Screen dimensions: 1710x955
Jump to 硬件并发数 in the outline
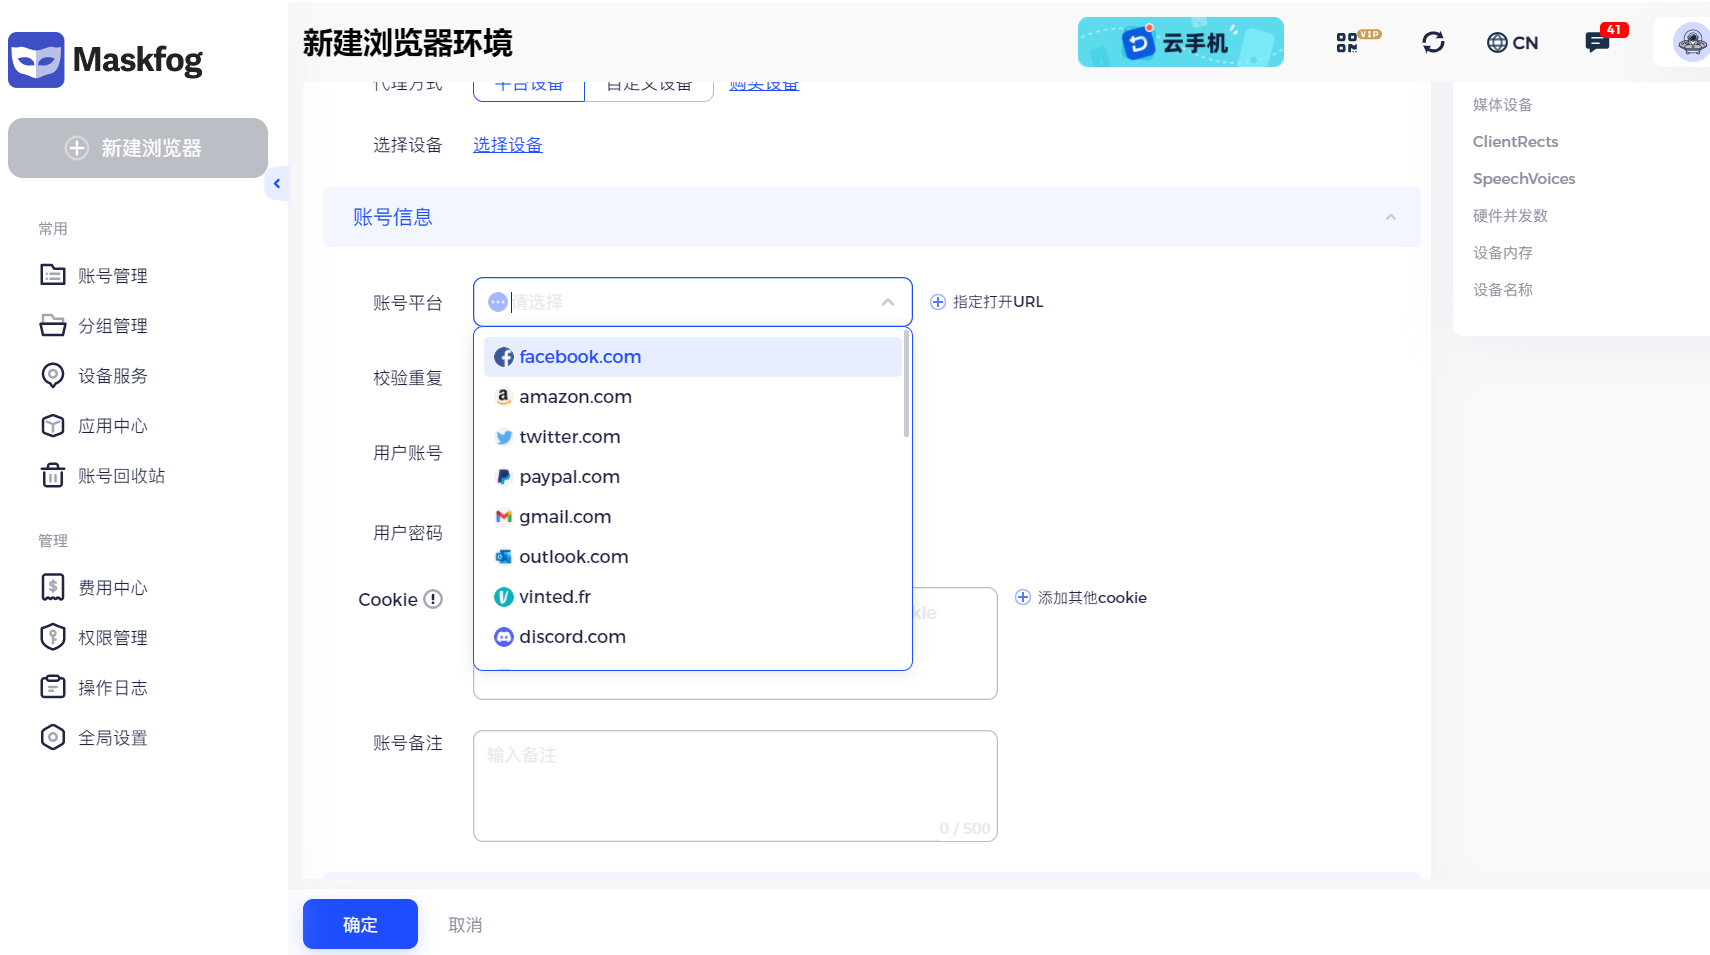click(x=1510, y=216)
